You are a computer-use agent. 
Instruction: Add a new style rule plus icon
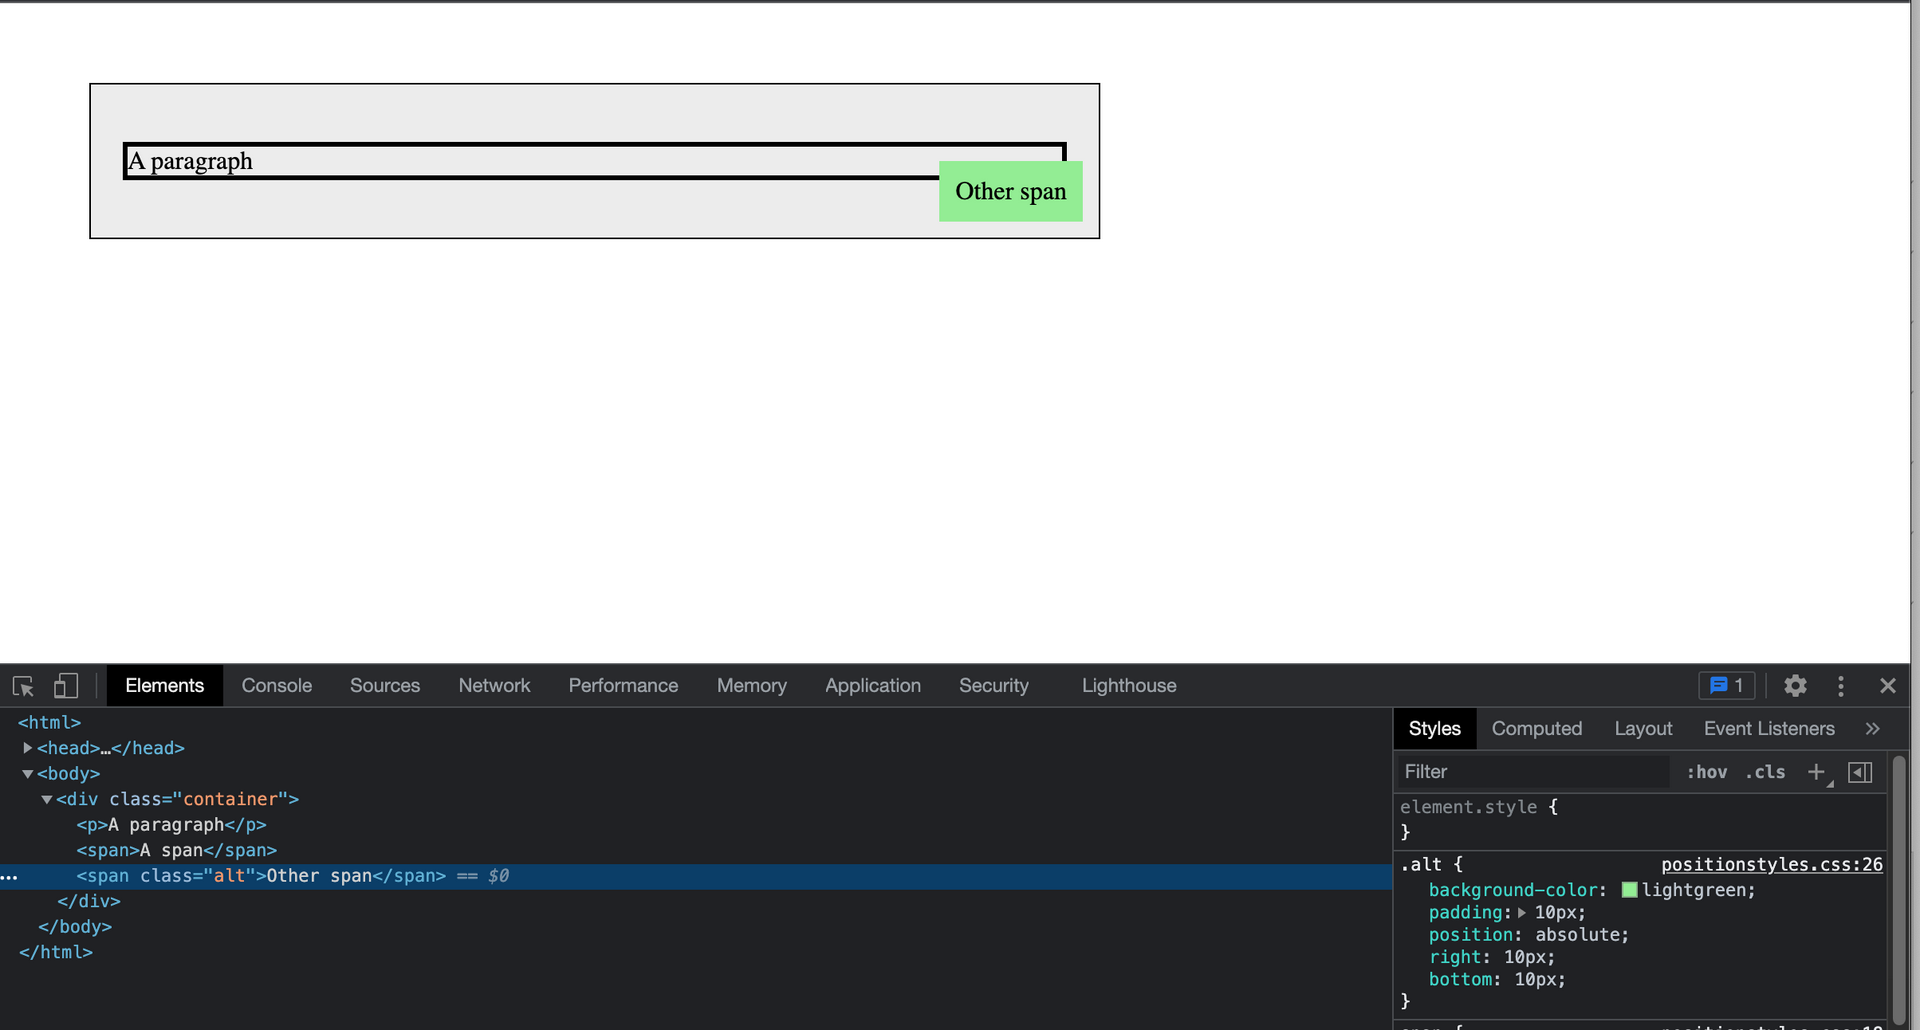1816,772
